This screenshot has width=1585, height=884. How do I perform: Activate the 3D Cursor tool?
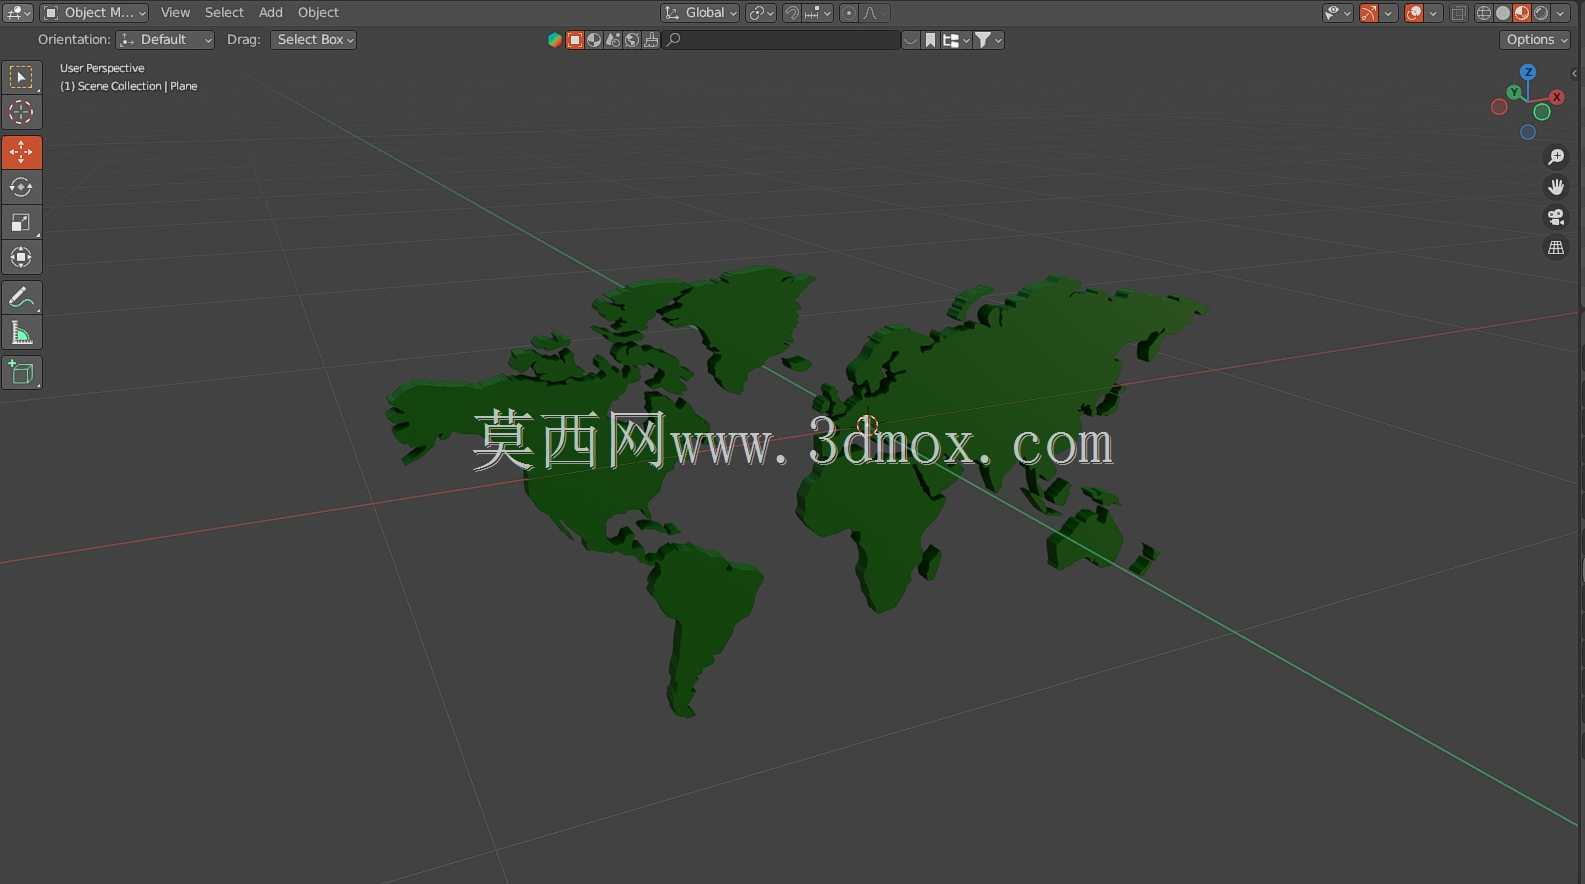tap(21, 112)
